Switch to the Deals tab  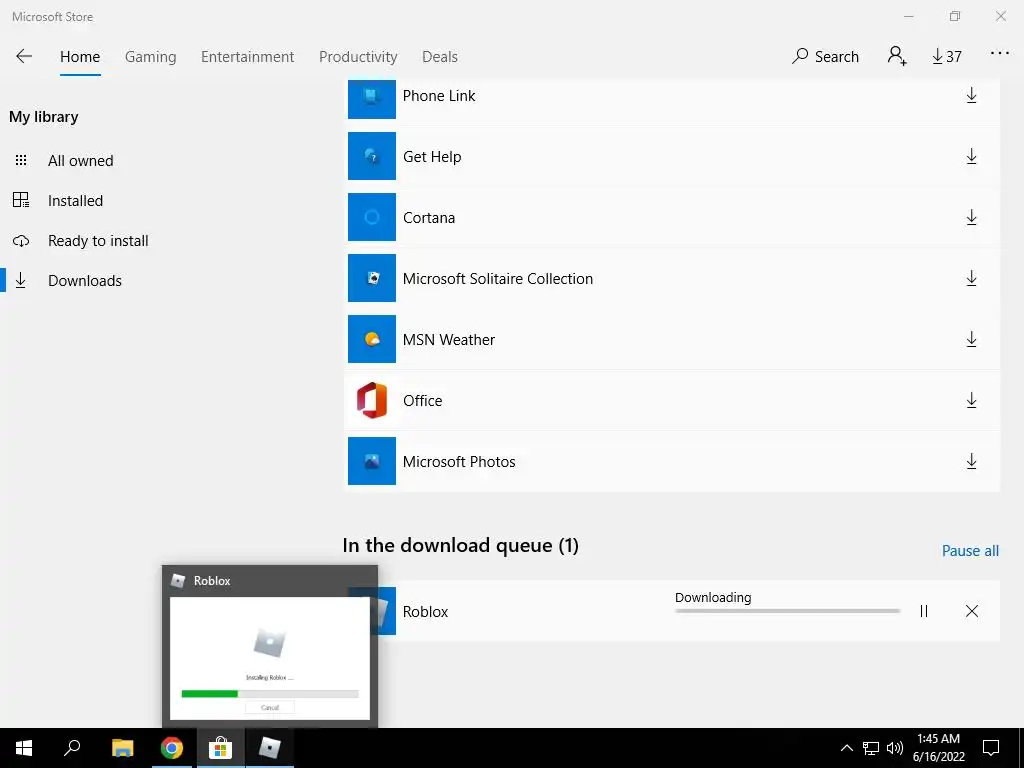440,57
